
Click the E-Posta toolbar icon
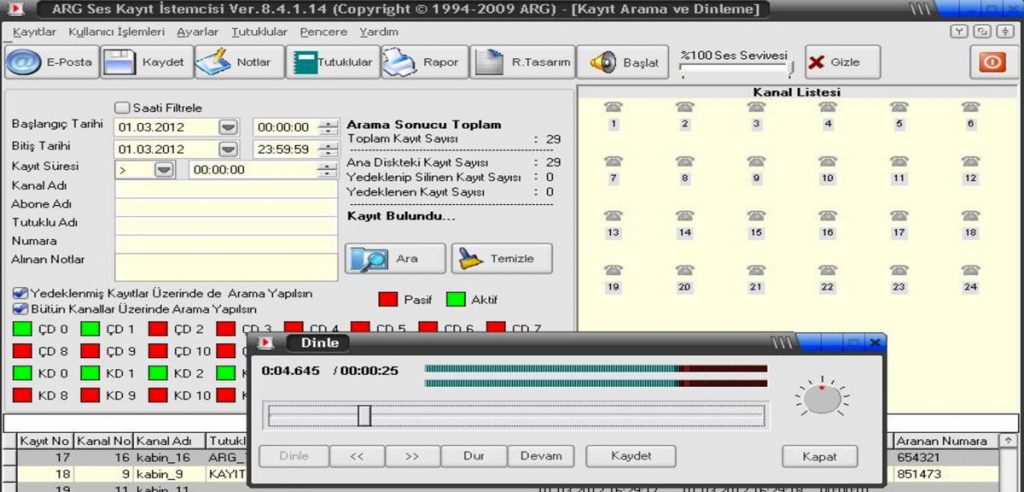coord(23,62)
